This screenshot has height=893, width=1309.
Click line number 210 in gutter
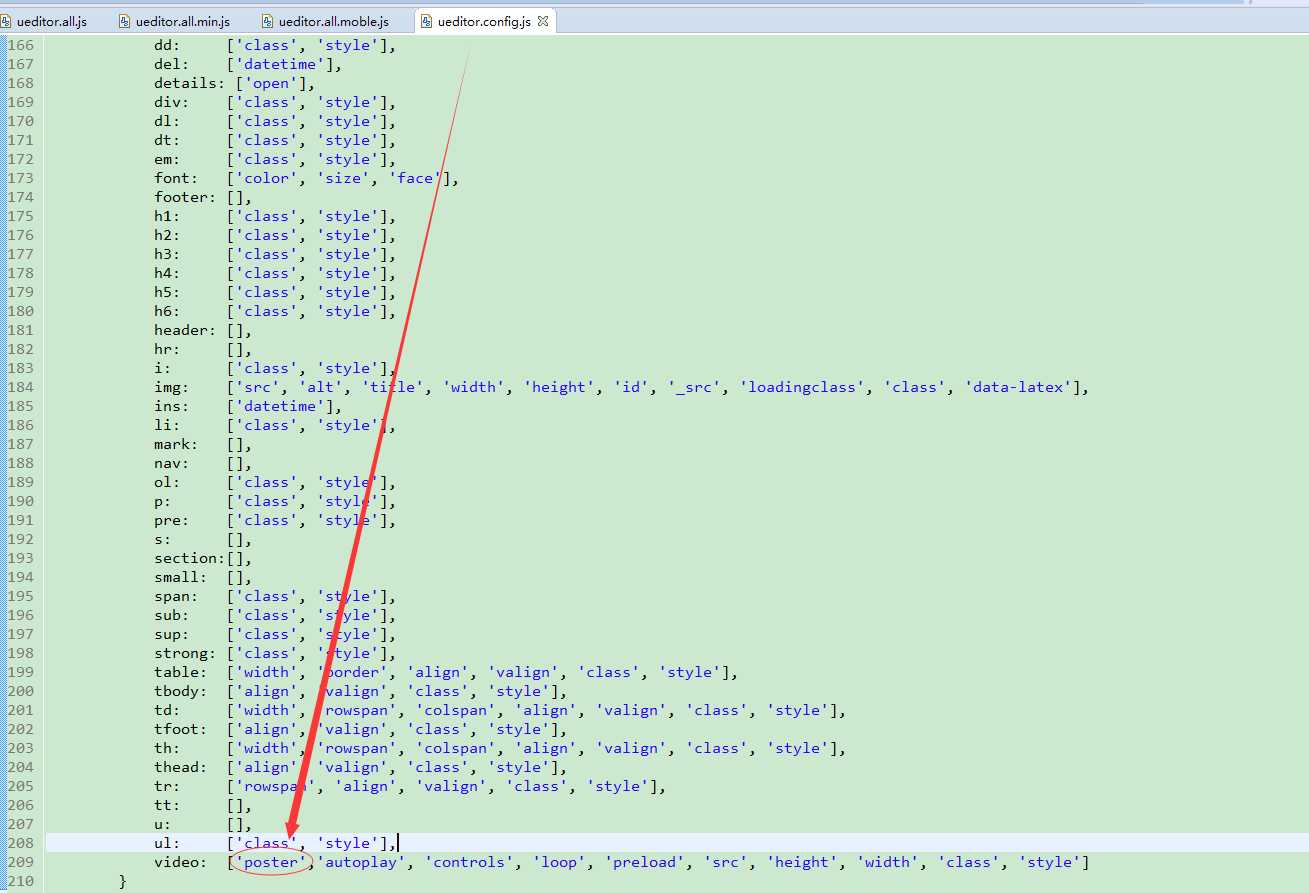click(x=21, y=881)
